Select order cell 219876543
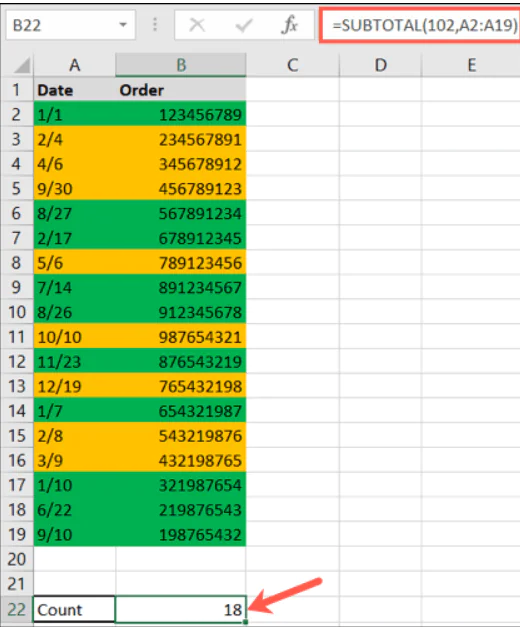The width and height of the screenshot is (520, 627). click(181, 509)
